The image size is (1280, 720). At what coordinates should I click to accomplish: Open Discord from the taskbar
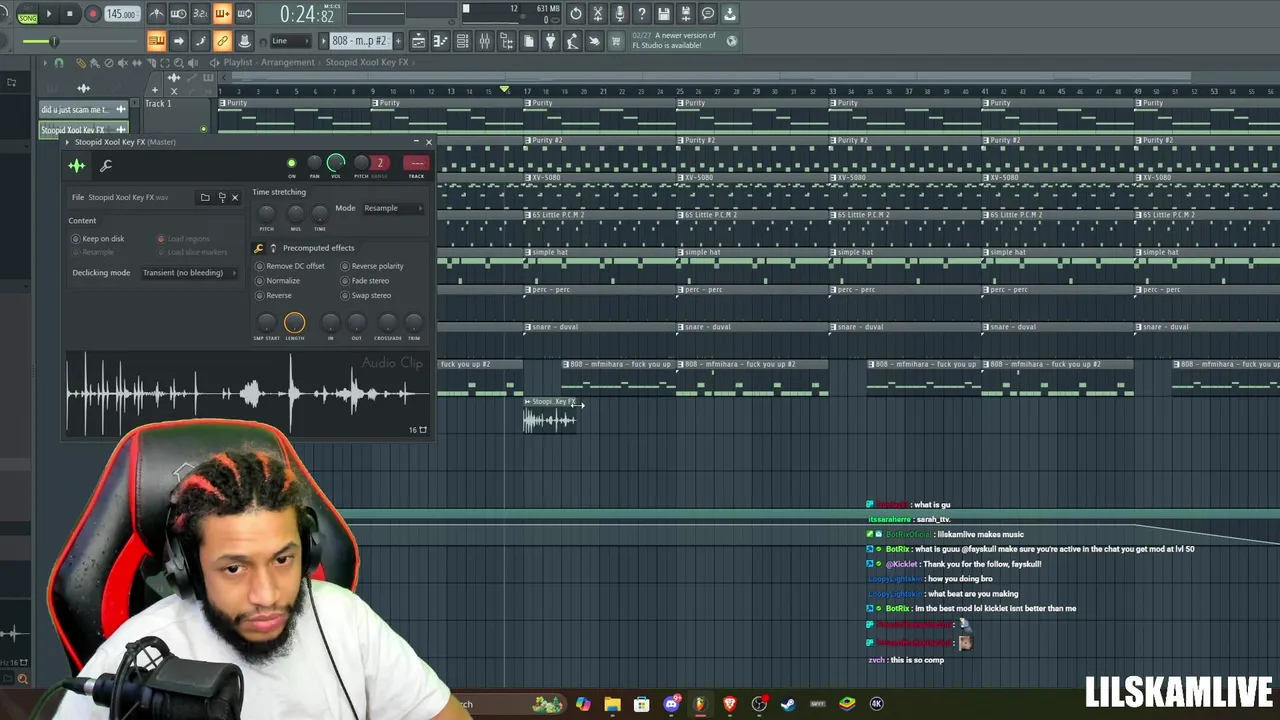[x=671, y=704]
